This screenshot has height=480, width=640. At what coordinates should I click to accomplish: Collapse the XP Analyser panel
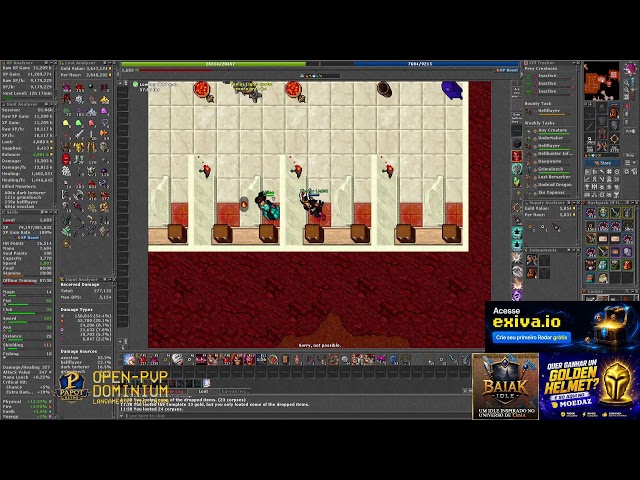point(51,63)
